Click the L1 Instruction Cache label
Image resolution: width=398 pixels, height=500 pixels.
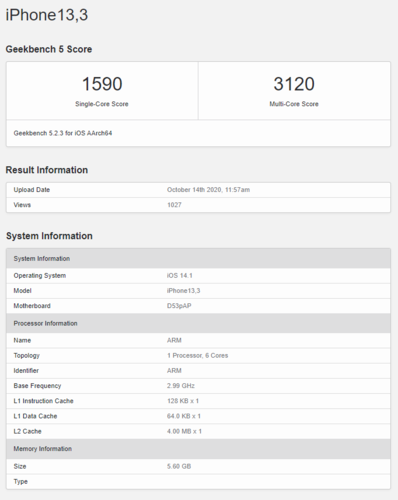point(43,401)
